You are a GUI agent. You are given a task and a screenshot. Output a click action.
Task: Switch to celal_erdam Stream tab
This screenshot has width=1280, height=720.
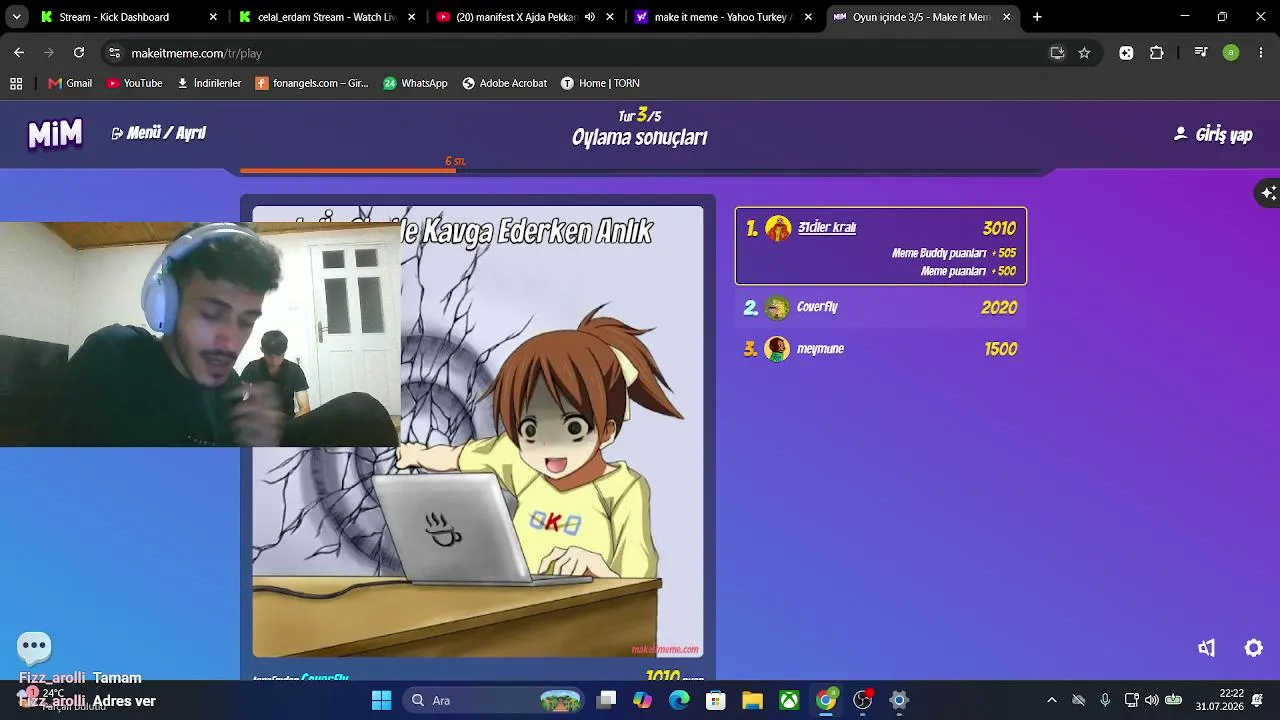pyautogui.click(x=326, y=17)
